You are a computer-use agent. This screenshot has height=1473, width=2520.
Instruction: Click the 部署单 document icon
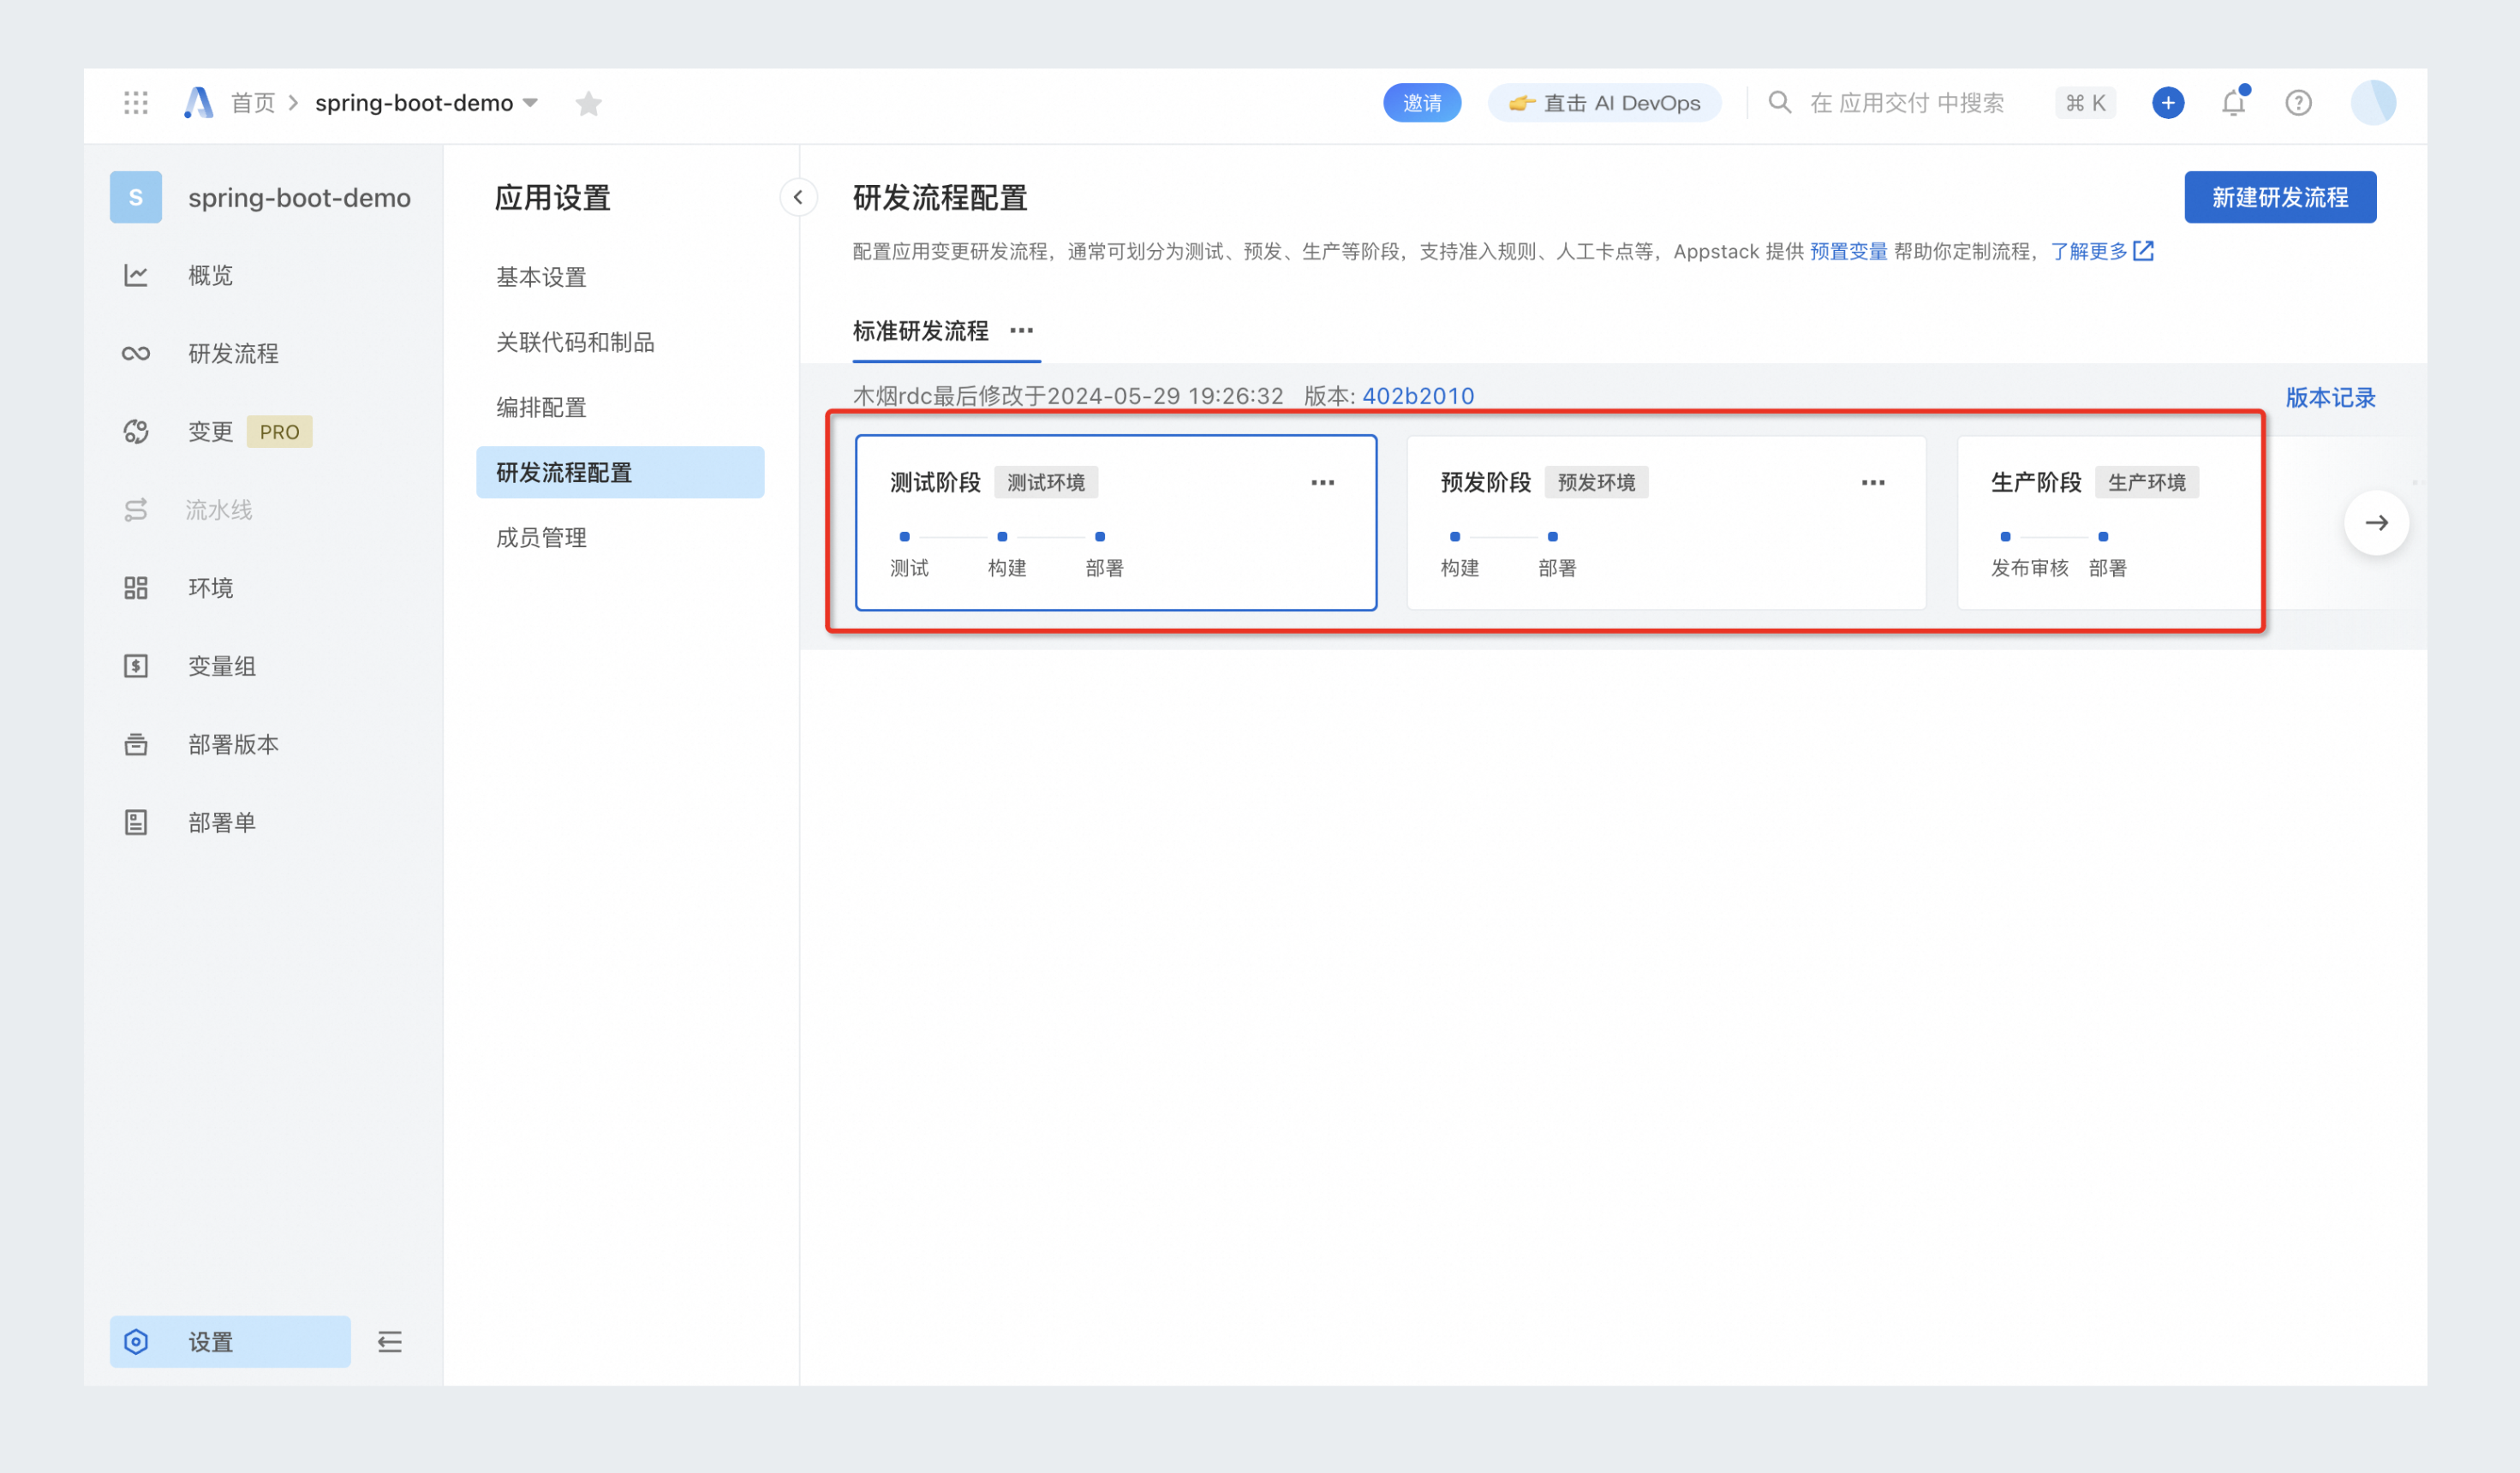point(136,822)
